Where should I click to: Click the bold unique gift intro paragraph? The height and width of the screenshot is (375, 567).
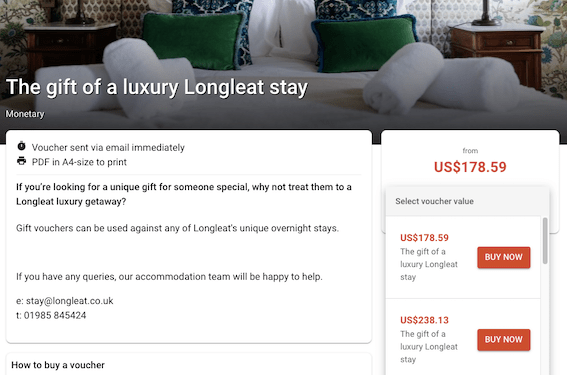[x=184, y=194]
